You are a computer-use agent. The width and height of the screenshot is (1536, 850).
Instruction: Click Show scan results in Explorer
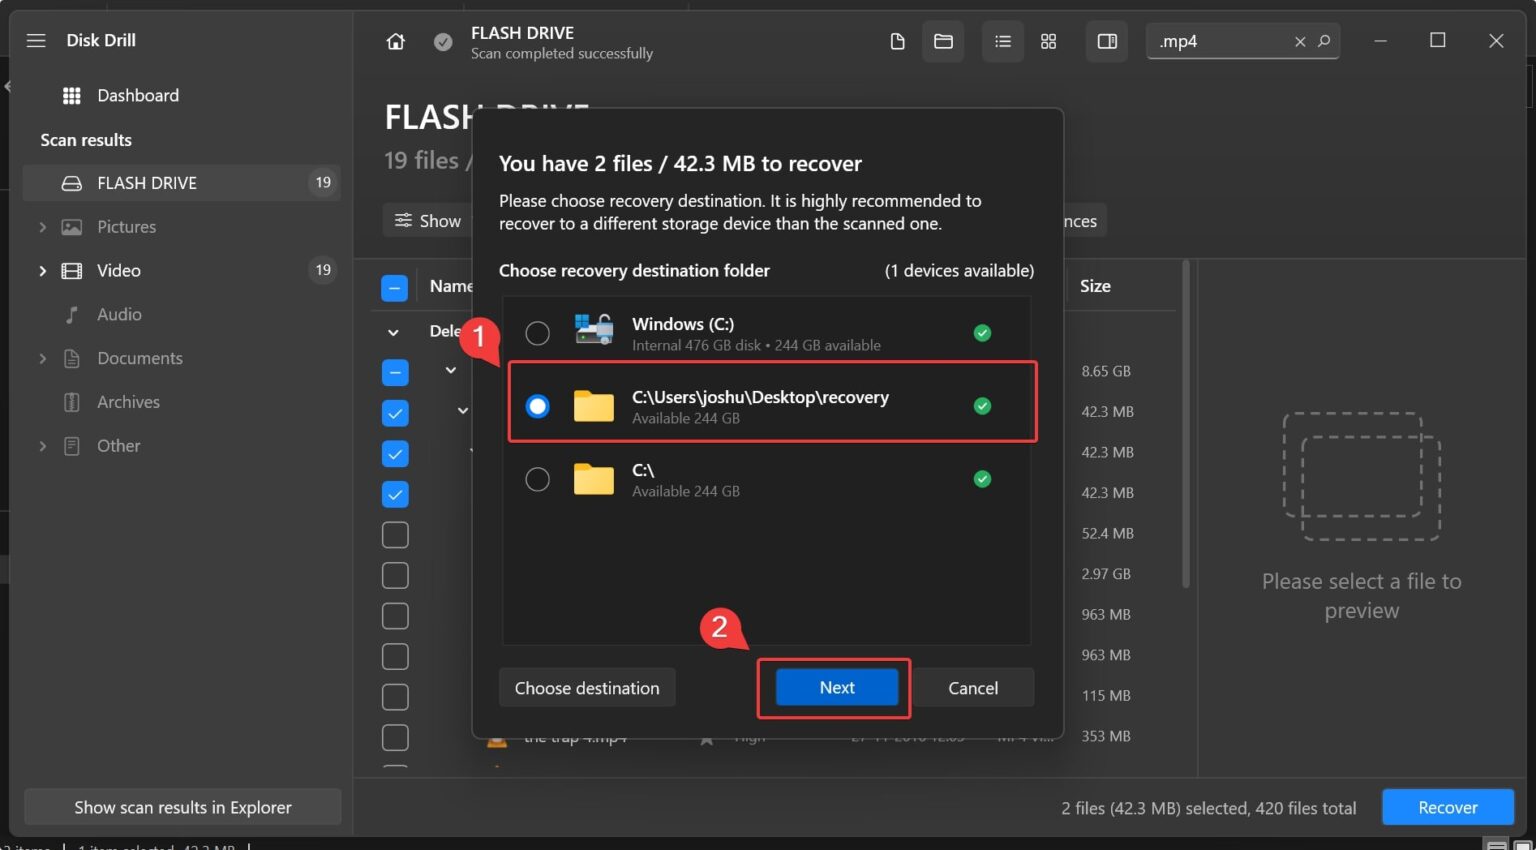tap(182, 807)
